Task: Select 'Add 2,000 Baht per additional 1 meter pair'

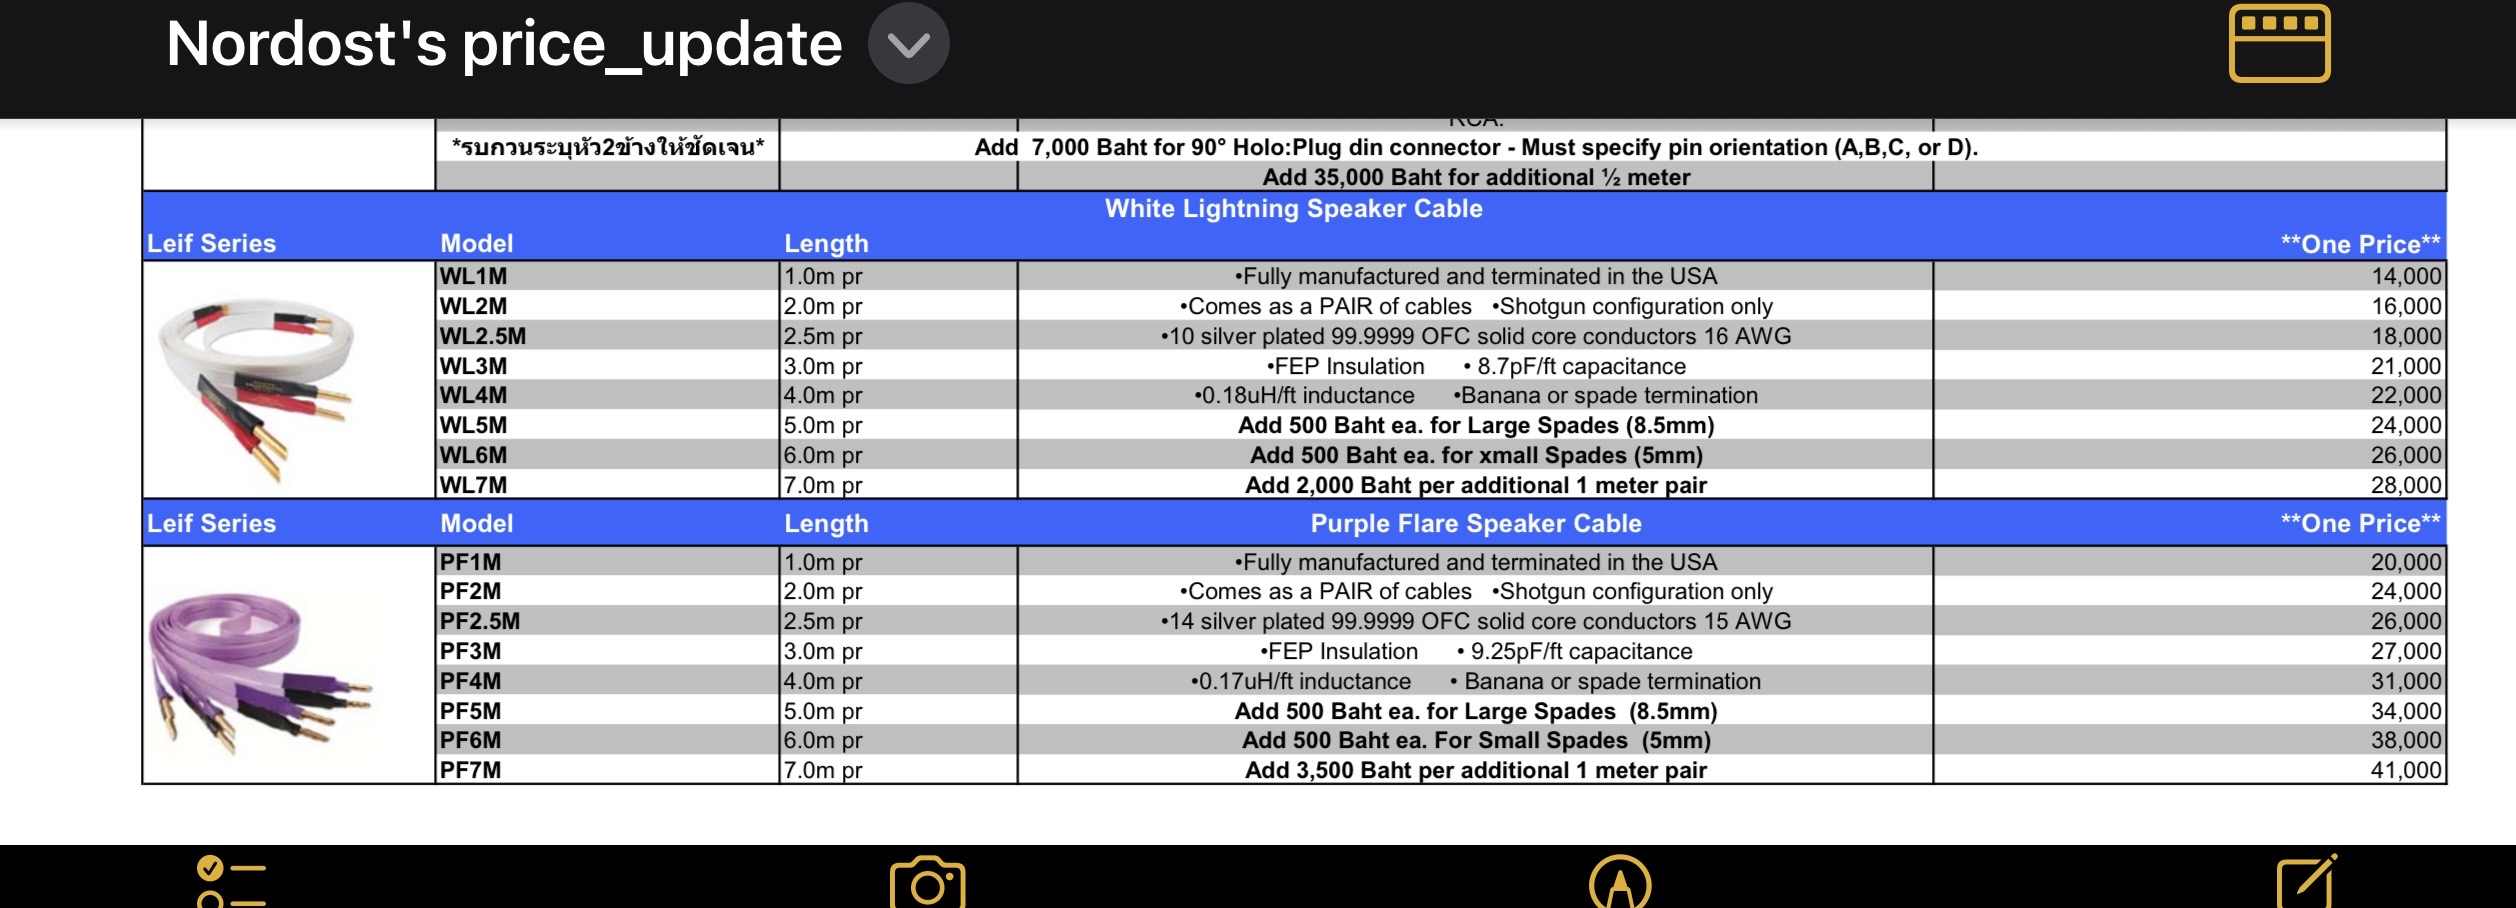Action: point(1476,485)
